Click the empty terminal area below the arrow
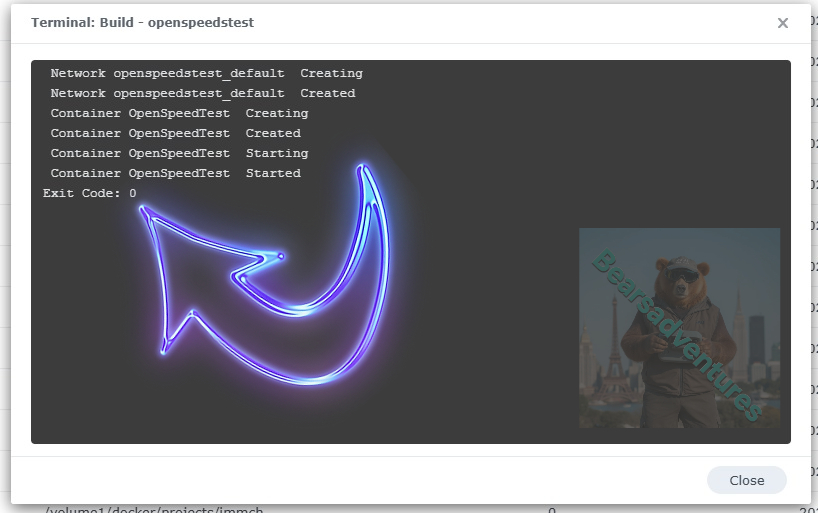The height and width of the screenshot is (513, 818). [300, 415]
